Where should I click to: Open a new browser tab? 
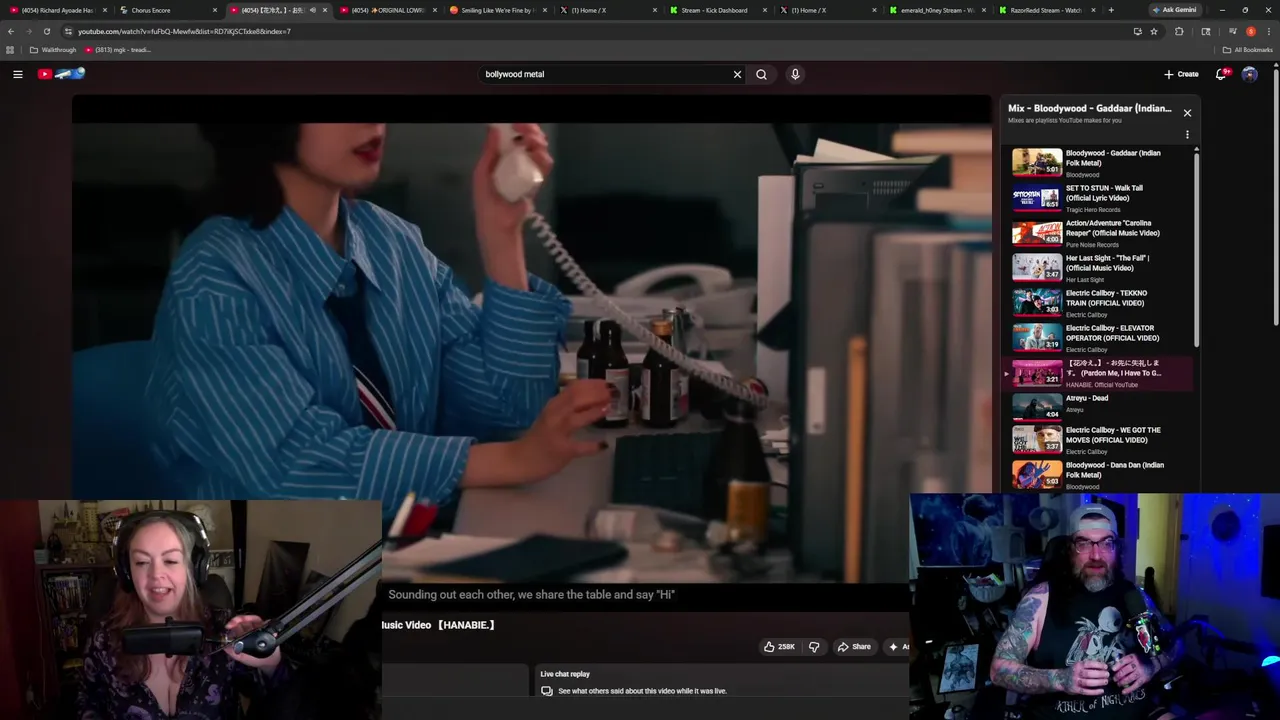tap(1110, 10)
